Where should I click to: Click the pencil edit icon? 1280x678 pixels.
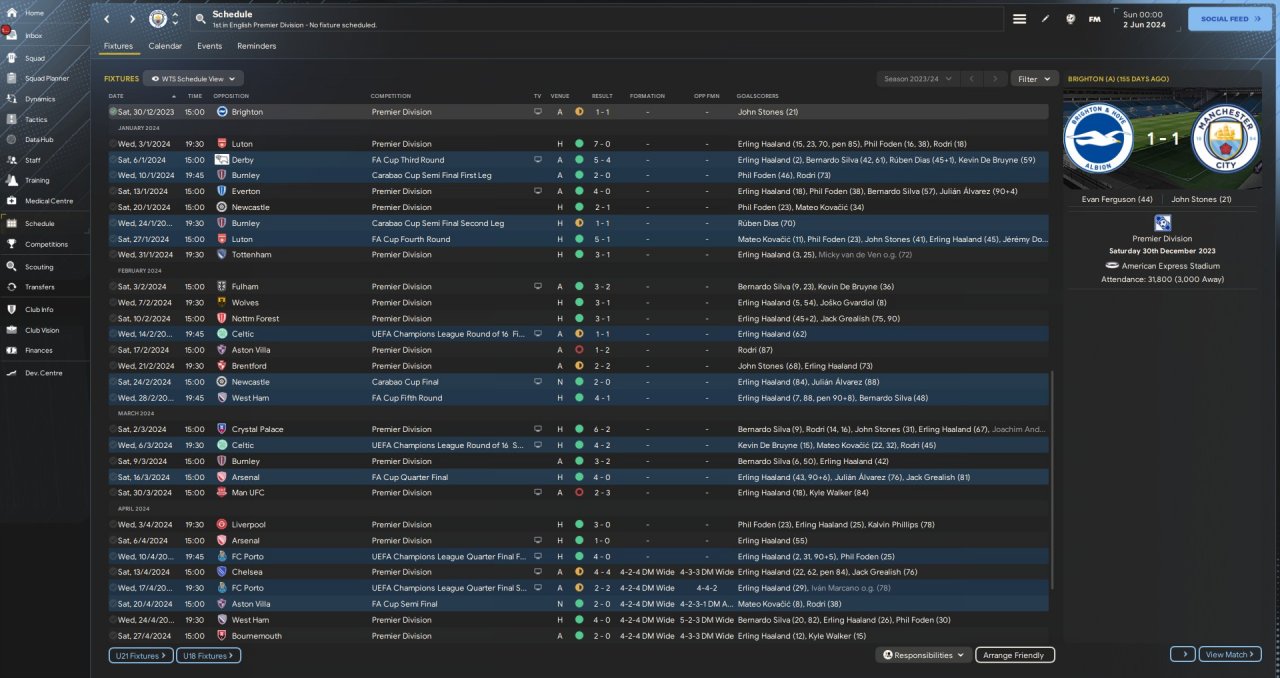coord(1045,19)
